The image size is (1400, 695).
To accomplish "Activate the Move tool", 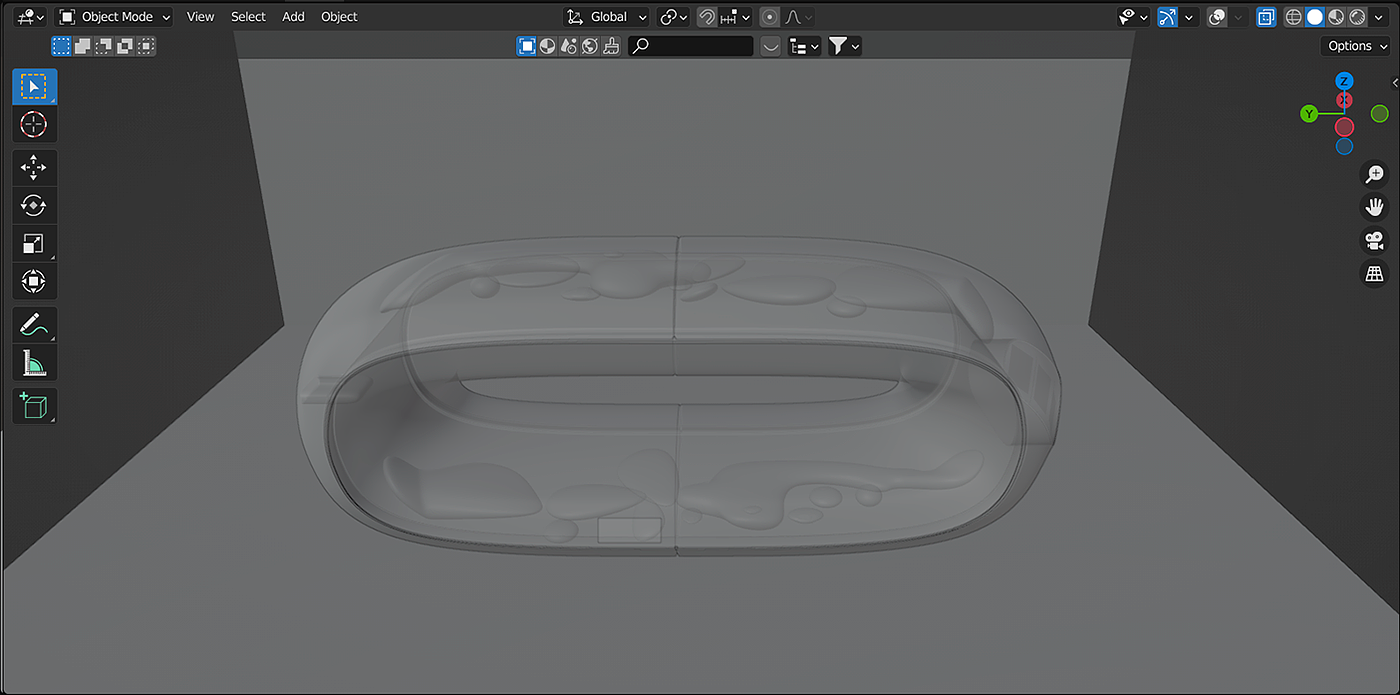I will tap(34, 167).
